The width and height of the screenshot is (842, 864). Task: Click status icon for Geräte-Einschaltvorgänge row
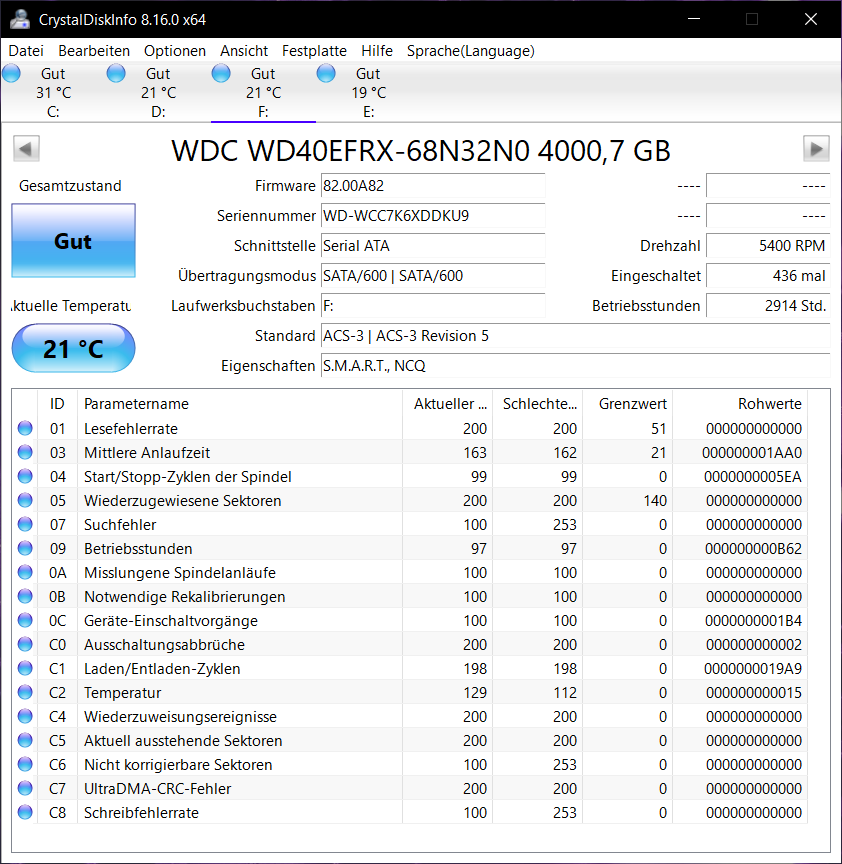[x=25, y=620]
